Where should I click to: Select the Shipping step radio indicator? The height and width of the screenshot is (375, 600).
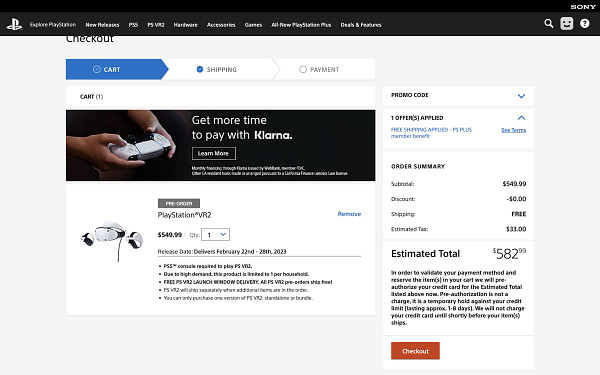pyautogui.click(x=200, y=69)
